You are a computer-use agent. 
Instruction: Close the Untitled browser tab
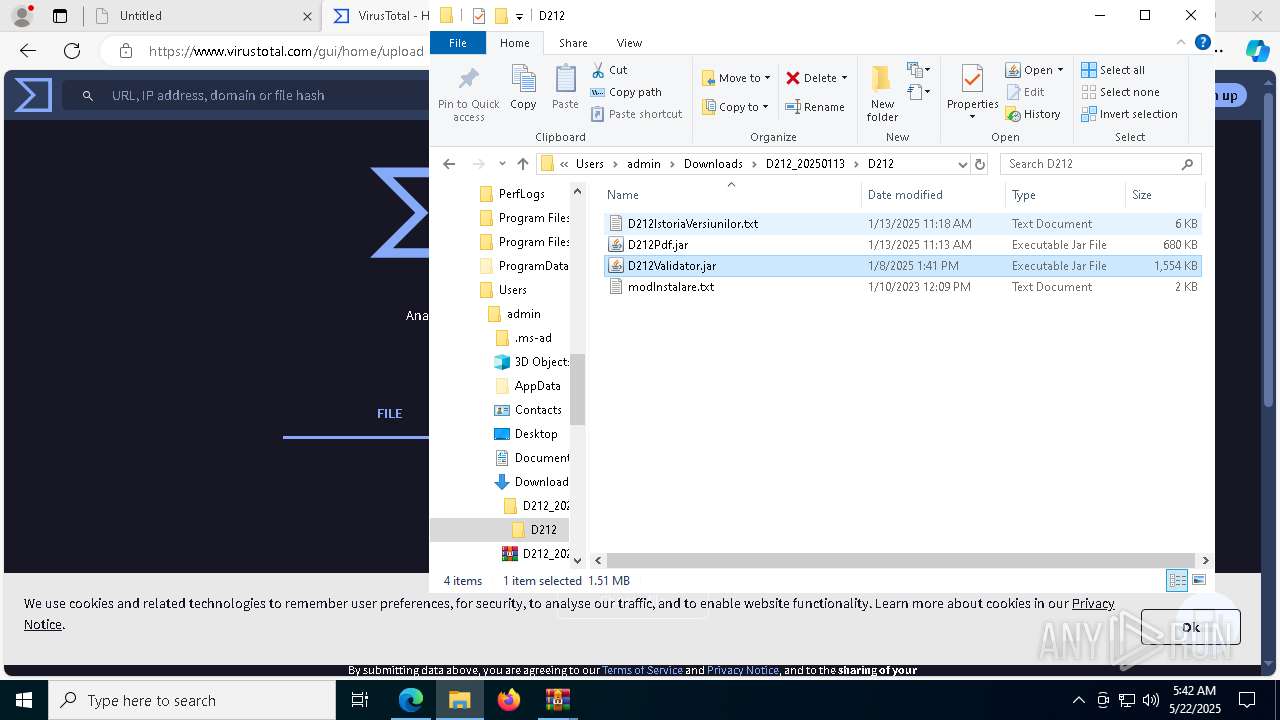(307, 16)
